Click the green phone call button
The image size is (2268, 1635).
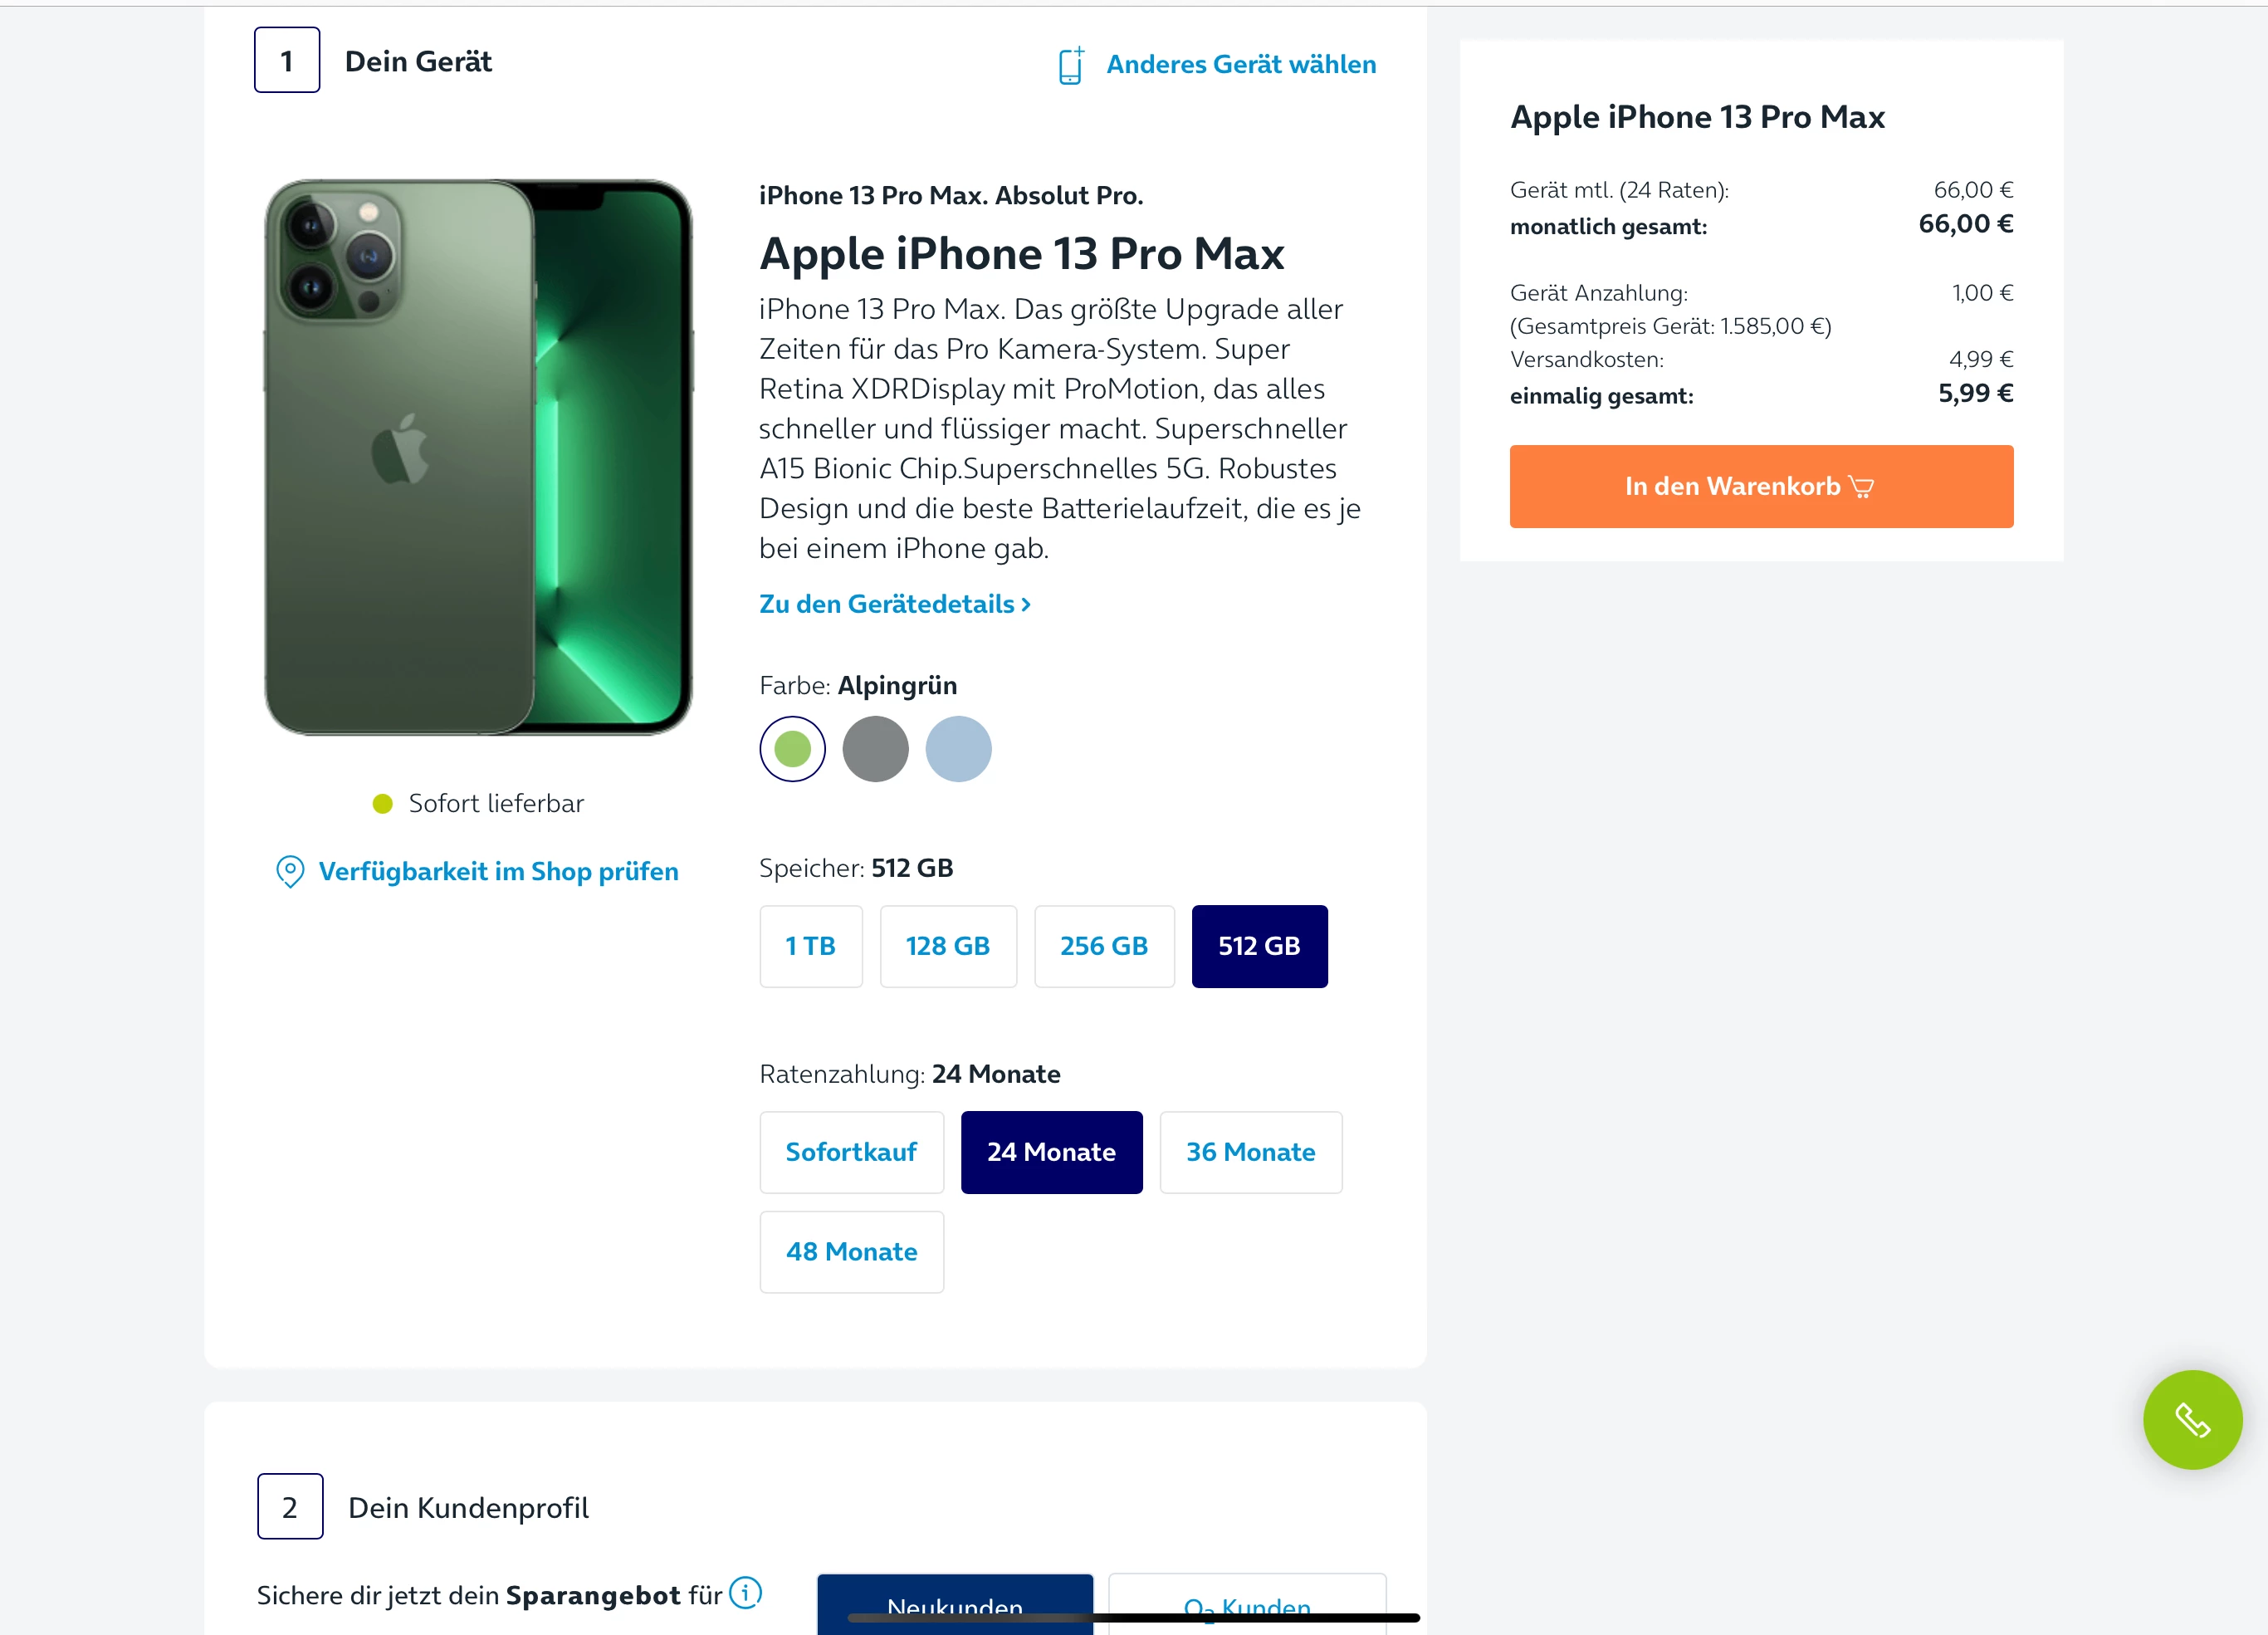2191,1419
